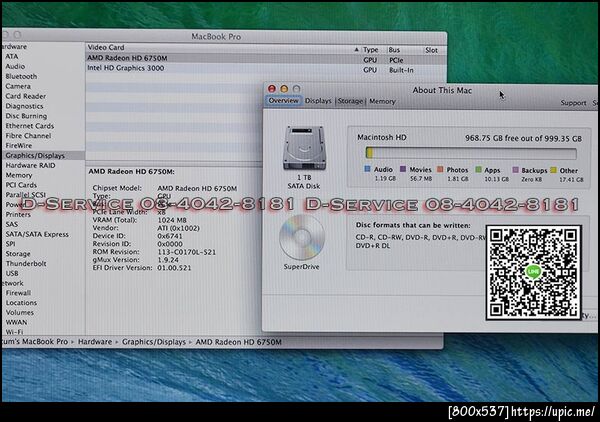Click the purple Movies legend swatch
This screenshot has height=422, width=600.
click(x=403, y=169)
